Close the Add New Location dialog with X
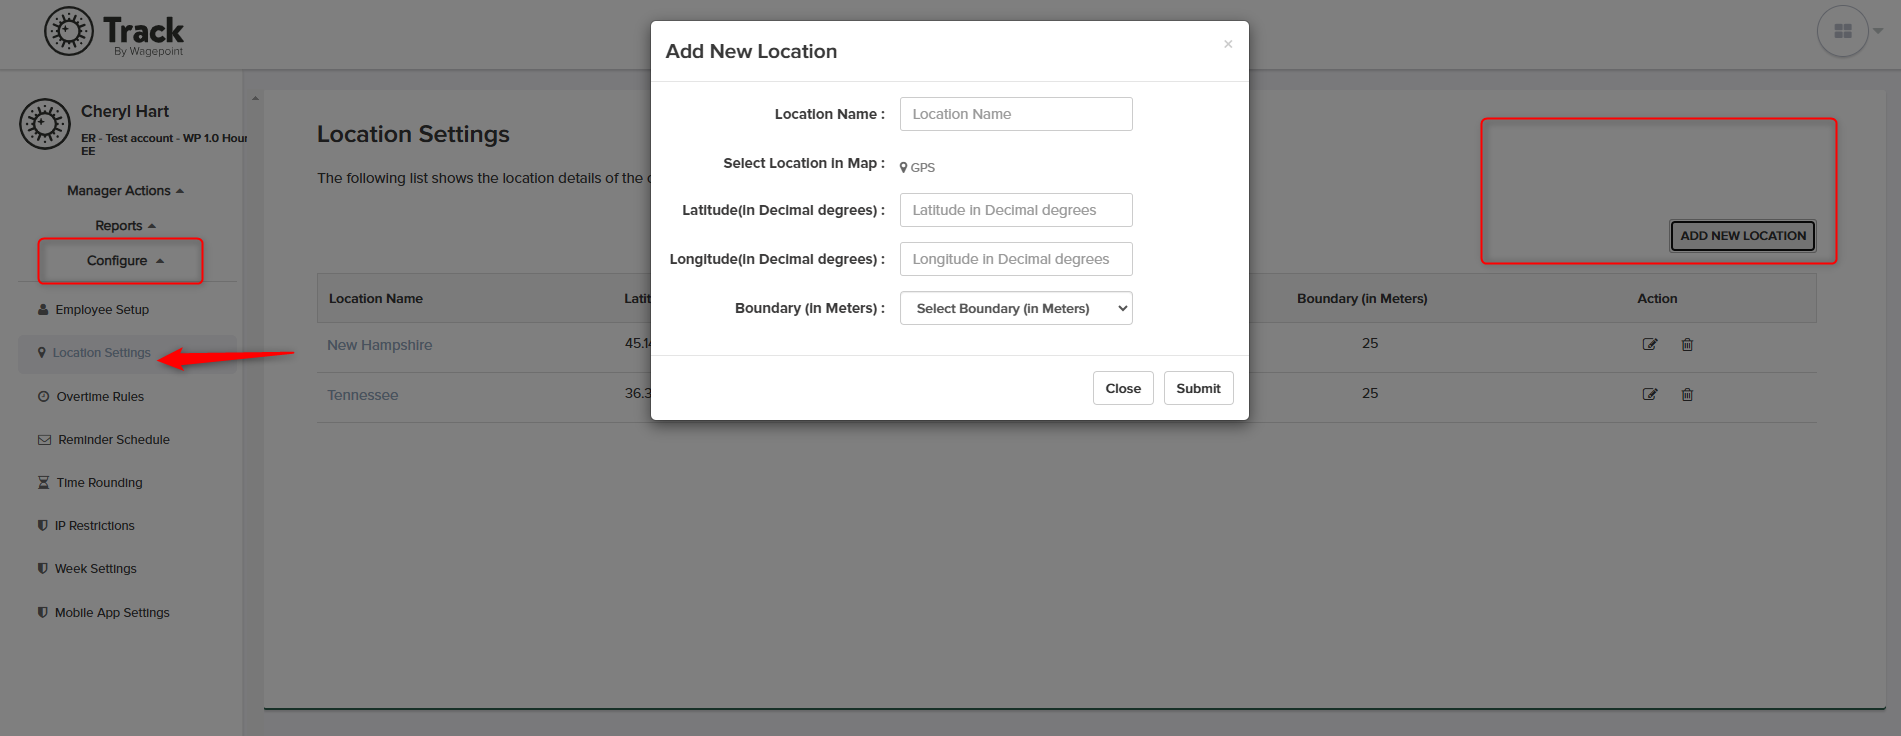 (1228, 44)
